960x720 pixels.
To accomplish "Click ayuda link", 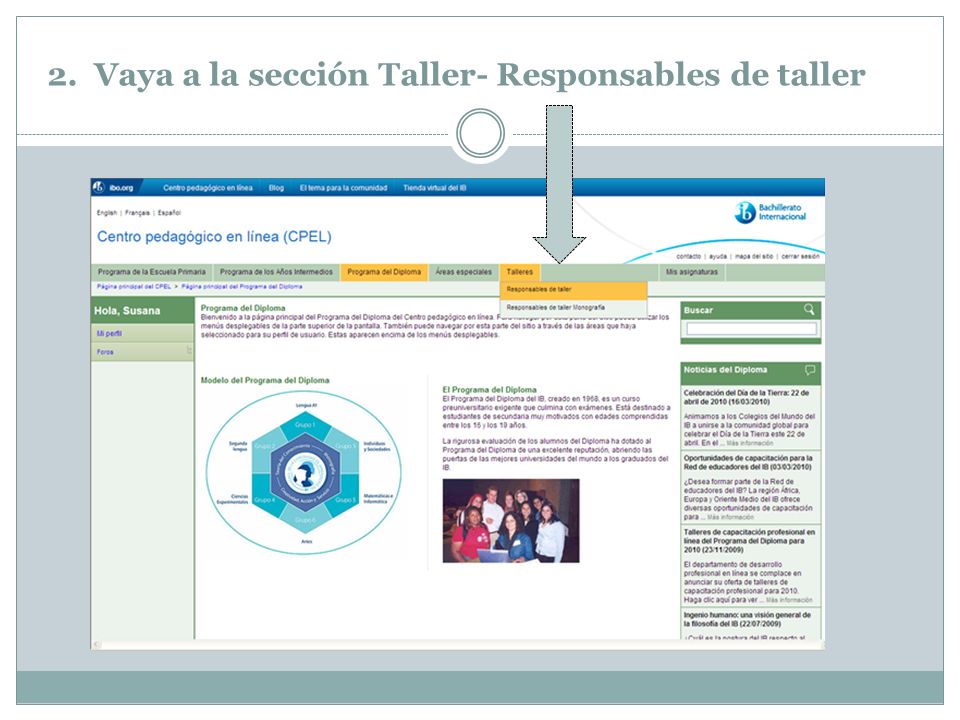I will (x=718, y=257).
